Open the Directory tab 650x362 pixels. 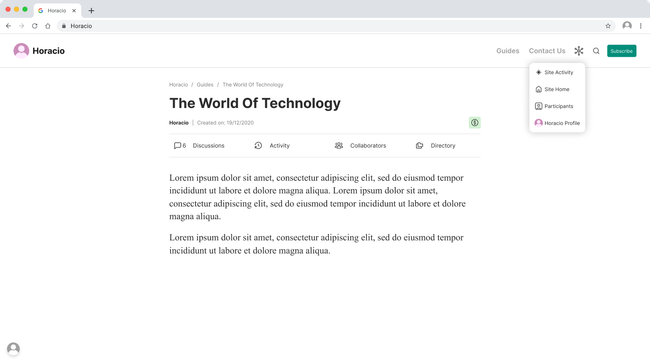(443, 146)
